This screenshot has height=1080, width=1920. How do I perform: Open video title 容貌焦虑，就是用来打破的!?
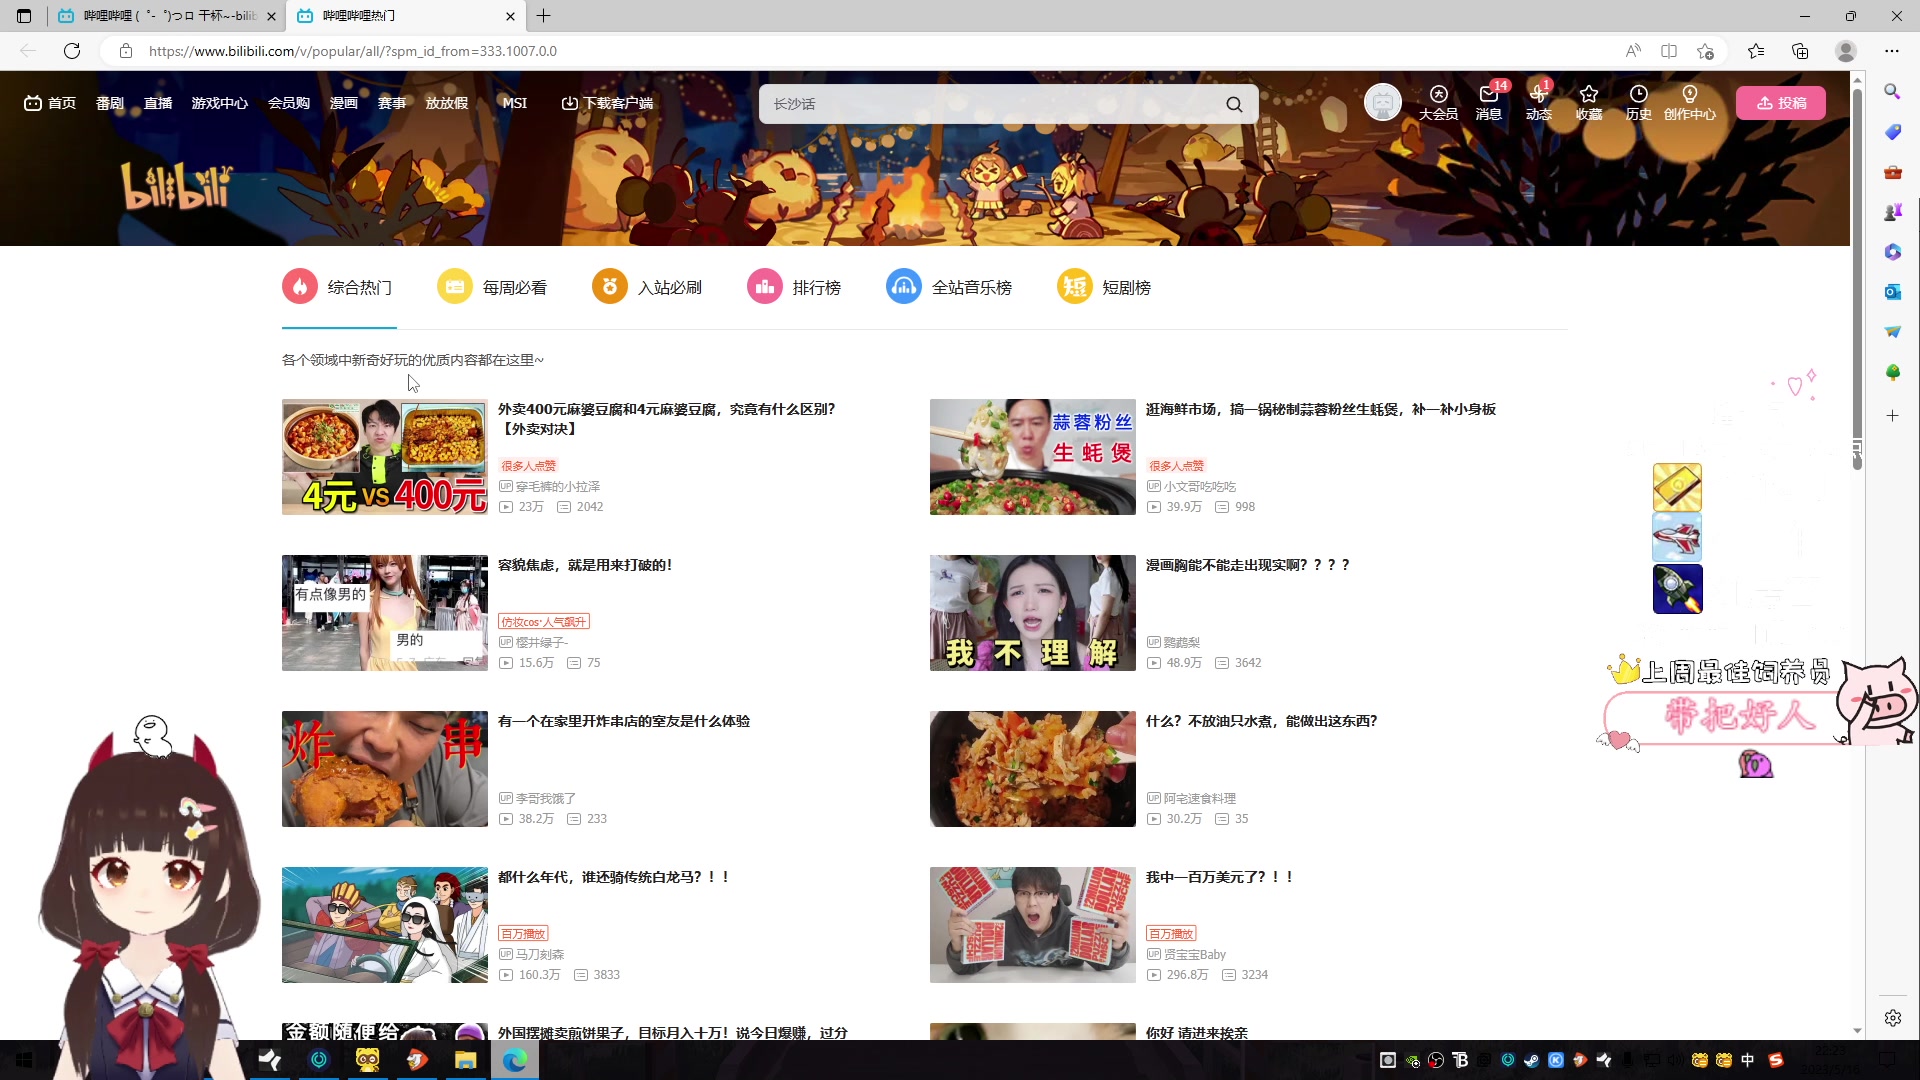tap(585, 565)
